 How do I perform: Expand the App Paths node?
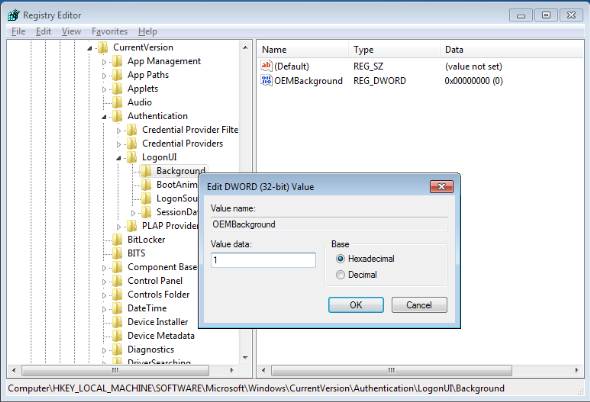[x=104, y=76]
